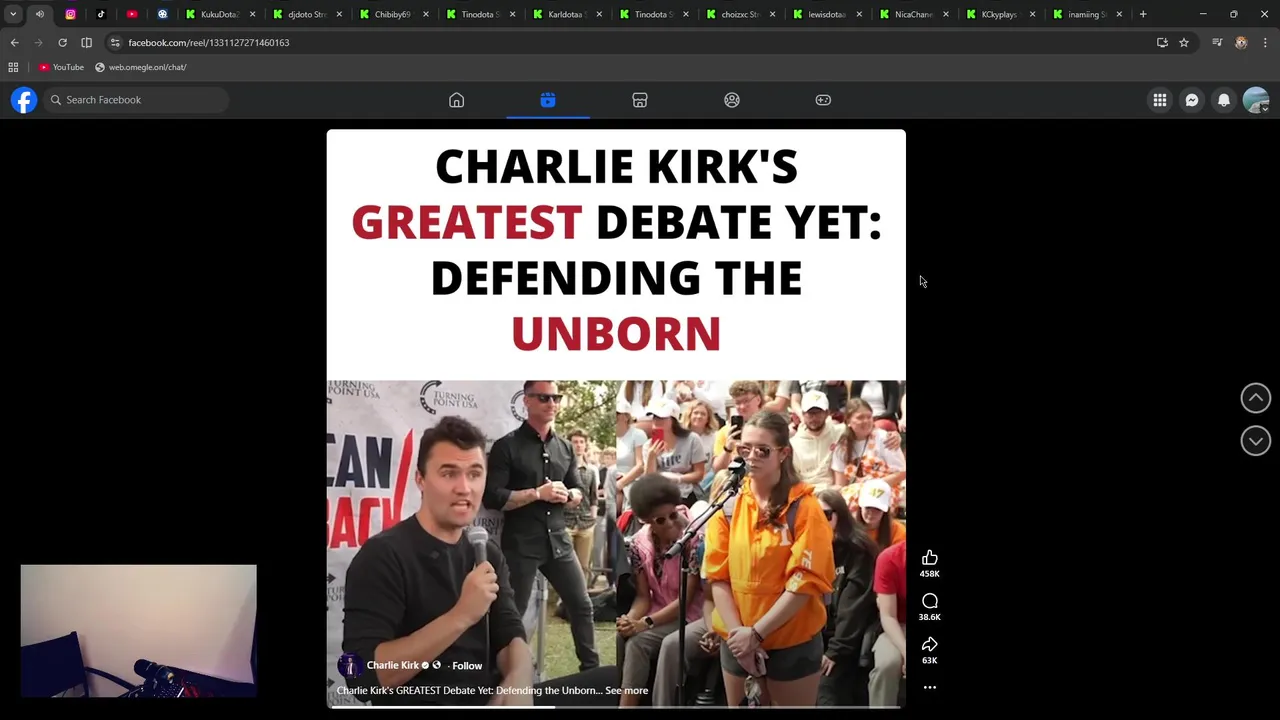Click the Follow button next to Charlie Kirk
Screen dimensions: 1280x720
coord(467,666)
